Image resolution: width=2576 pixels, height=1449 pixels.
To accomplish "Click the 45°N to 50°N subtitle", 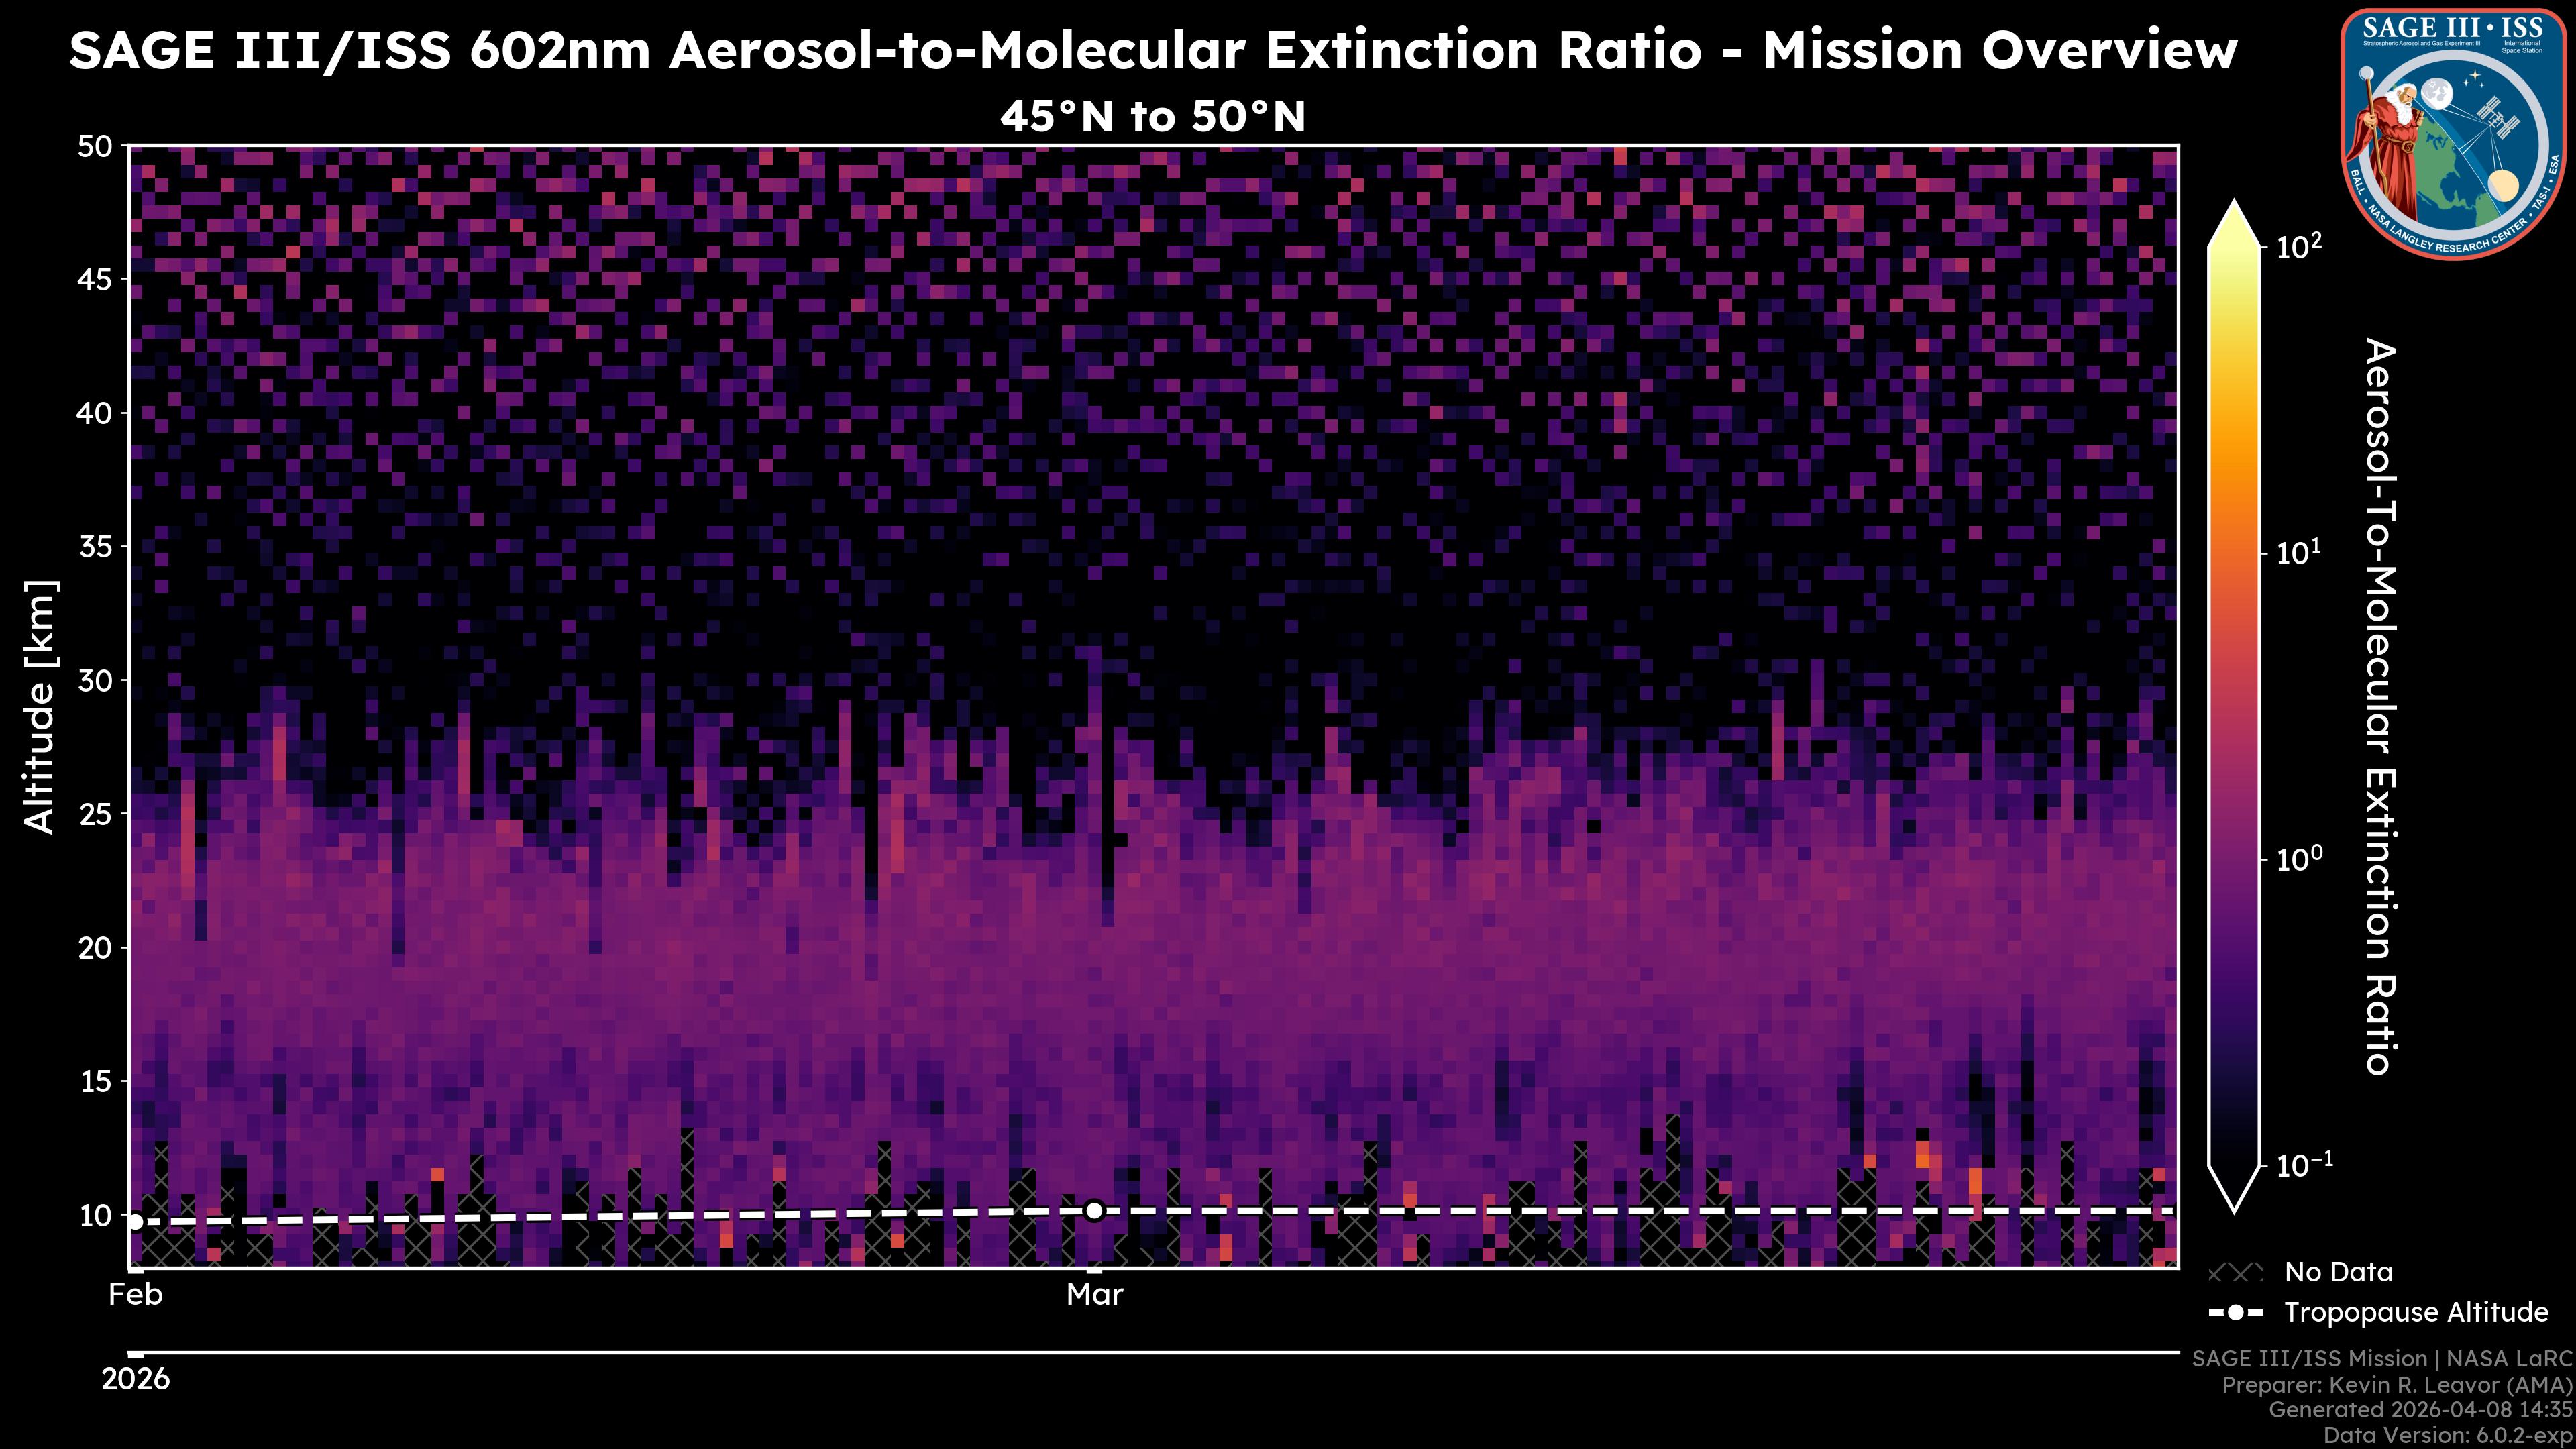I will [1152, 117].
